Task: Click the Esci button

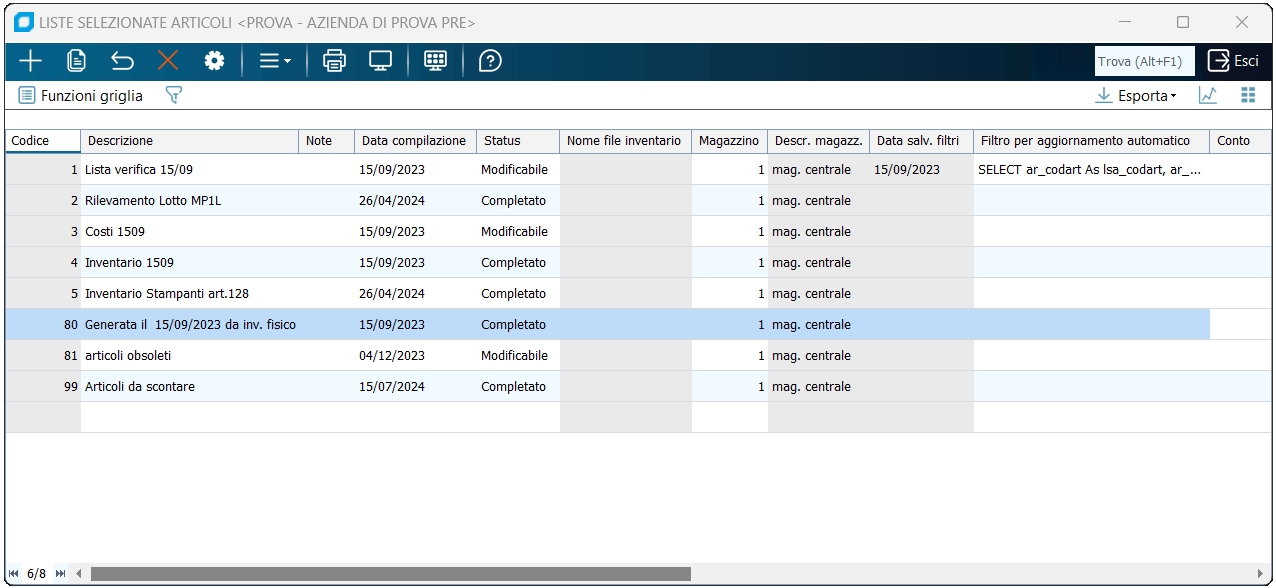Action: tap(1233, 61)
